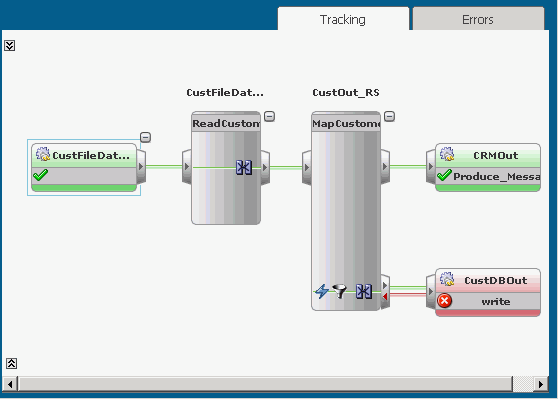Image resolution: width=558 pixels, height=399 pixels.
Task: Select the MapCustome pipeline header
Action: pos(346,124)
